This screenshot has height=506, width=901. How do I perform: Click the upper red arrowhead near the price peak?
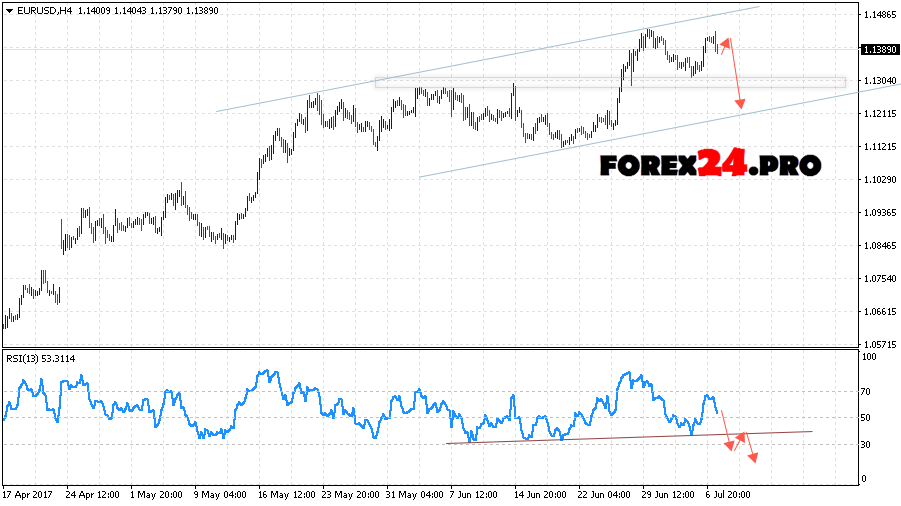tap(725, 42)
